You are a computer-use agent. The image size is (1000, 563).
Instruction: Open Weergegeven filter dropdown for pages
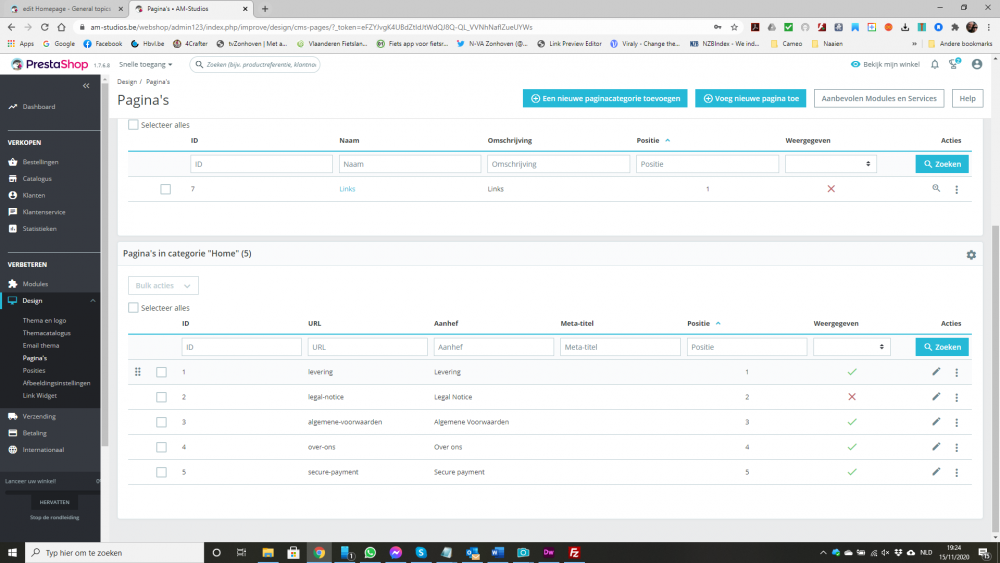click(x=851, y=347)
